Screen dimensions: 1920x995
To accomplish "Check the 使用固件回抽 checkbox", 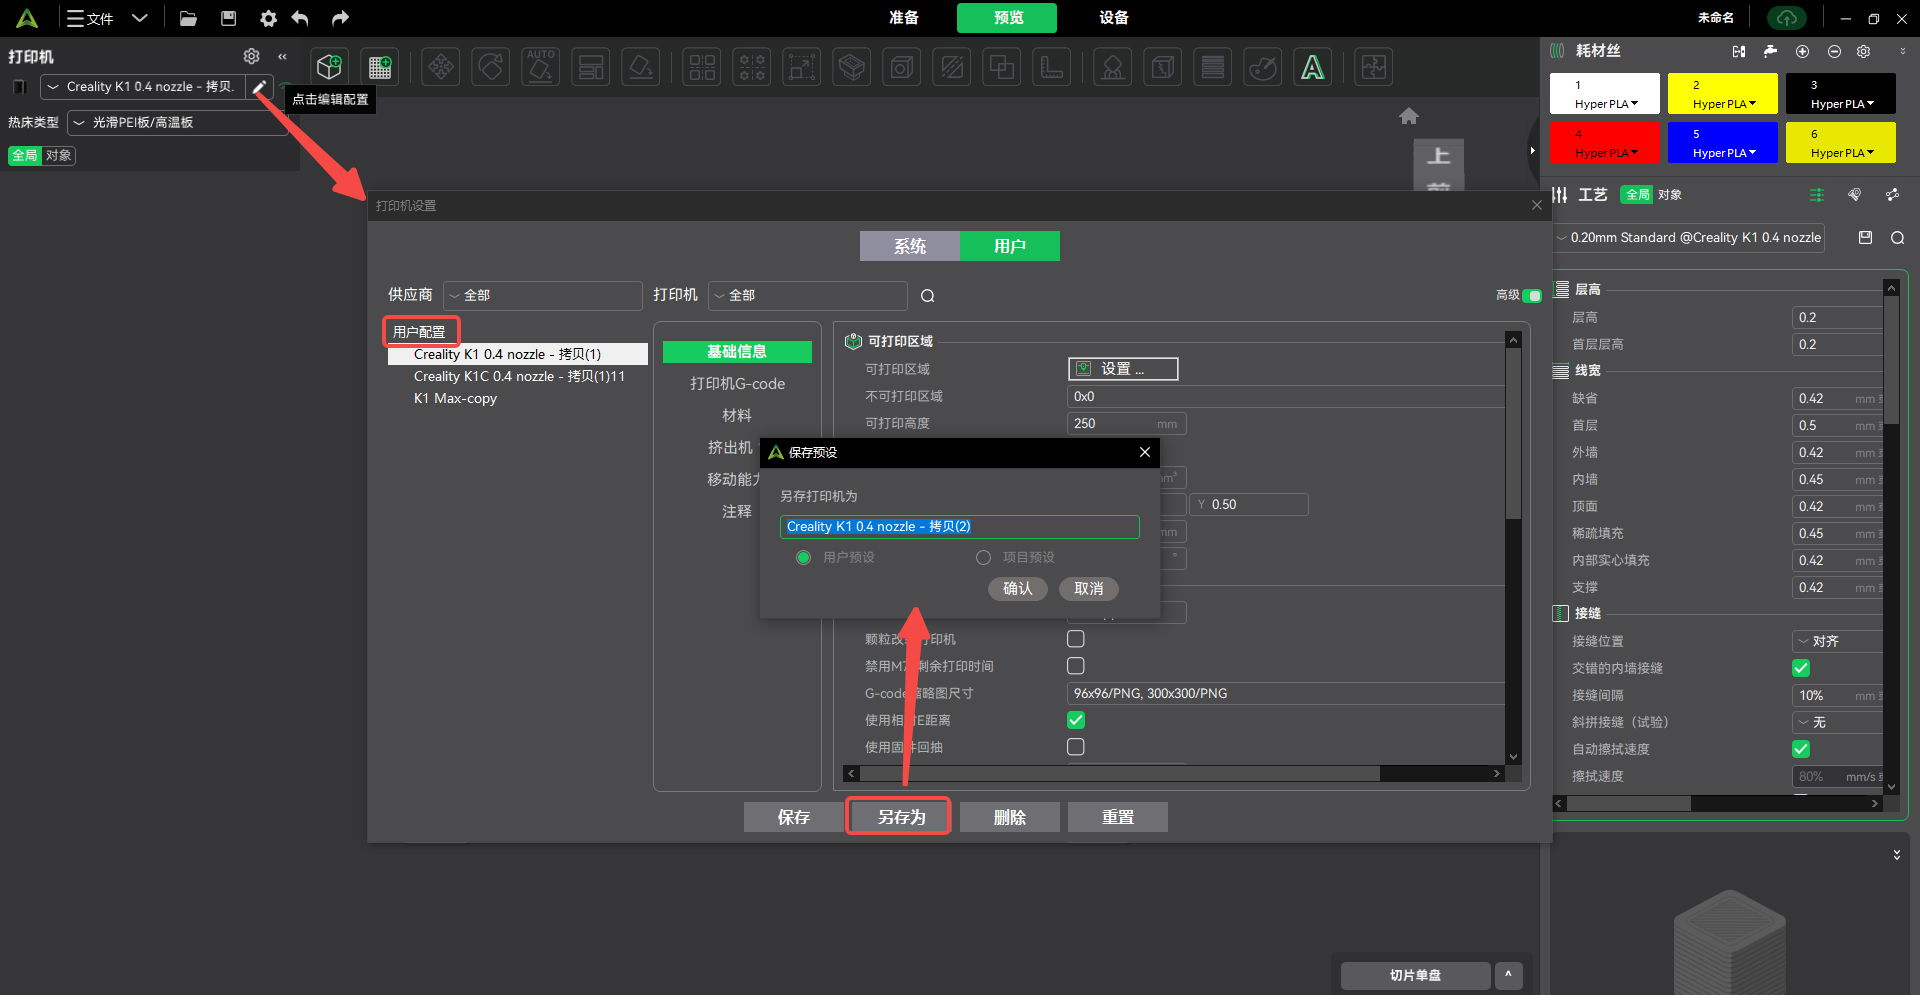I will (1076, 746).
